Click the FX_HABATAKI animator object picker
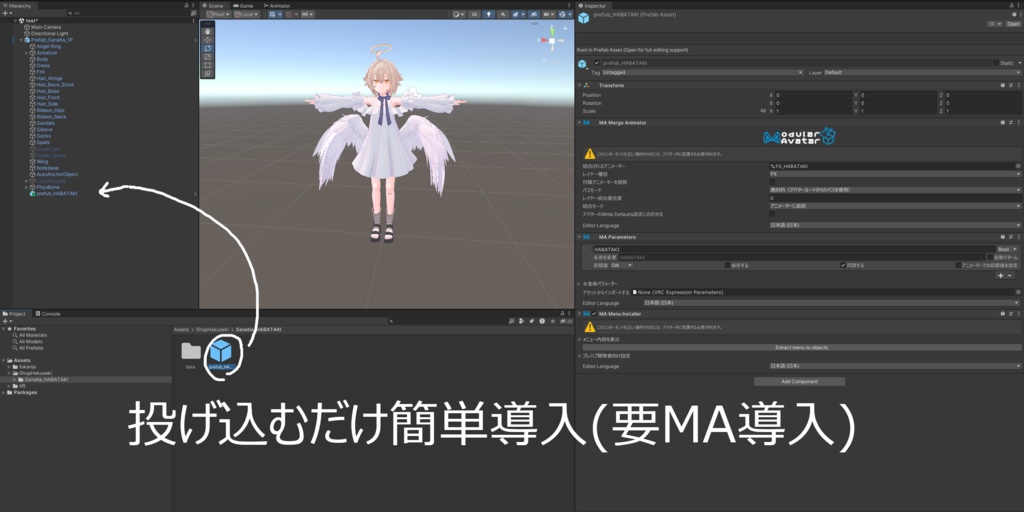Screen dimensions: 1024x512 tap(1017, 167)
